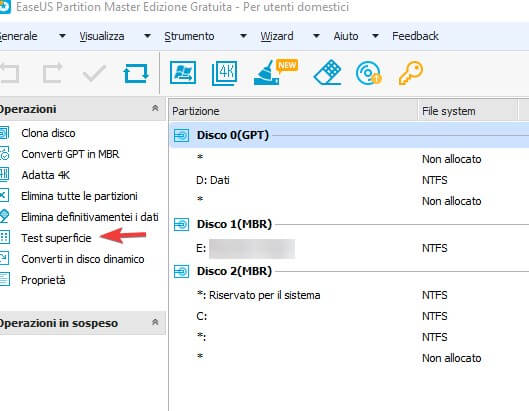This screenshot has height=411, width=529.
Task: Open Proprietà of the disk
Action: pos(43,280)
